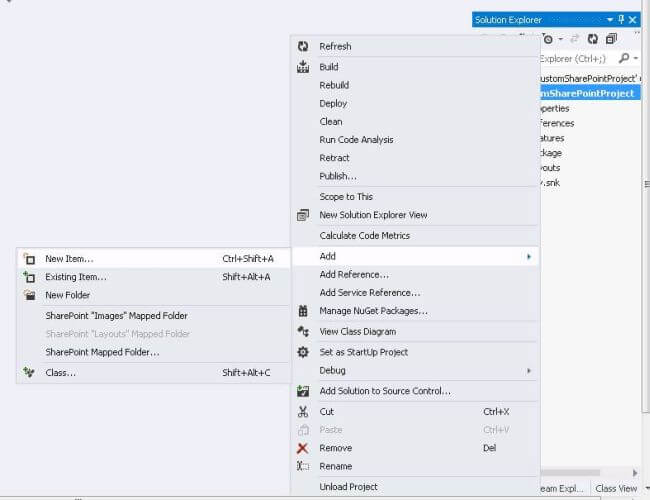
Task: Select the highlighted SharePointProject node in the tree
Action: pyautogui.click(x=586, y=93)
